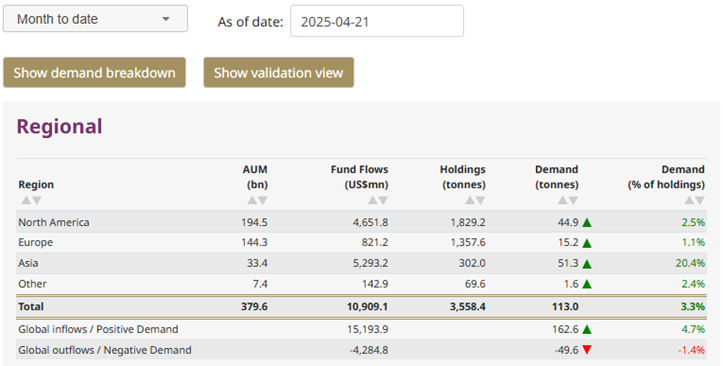Select the Asia region row
Image resolution: width=723 pixels, height=366 pixels.
[x=362, y=263]
